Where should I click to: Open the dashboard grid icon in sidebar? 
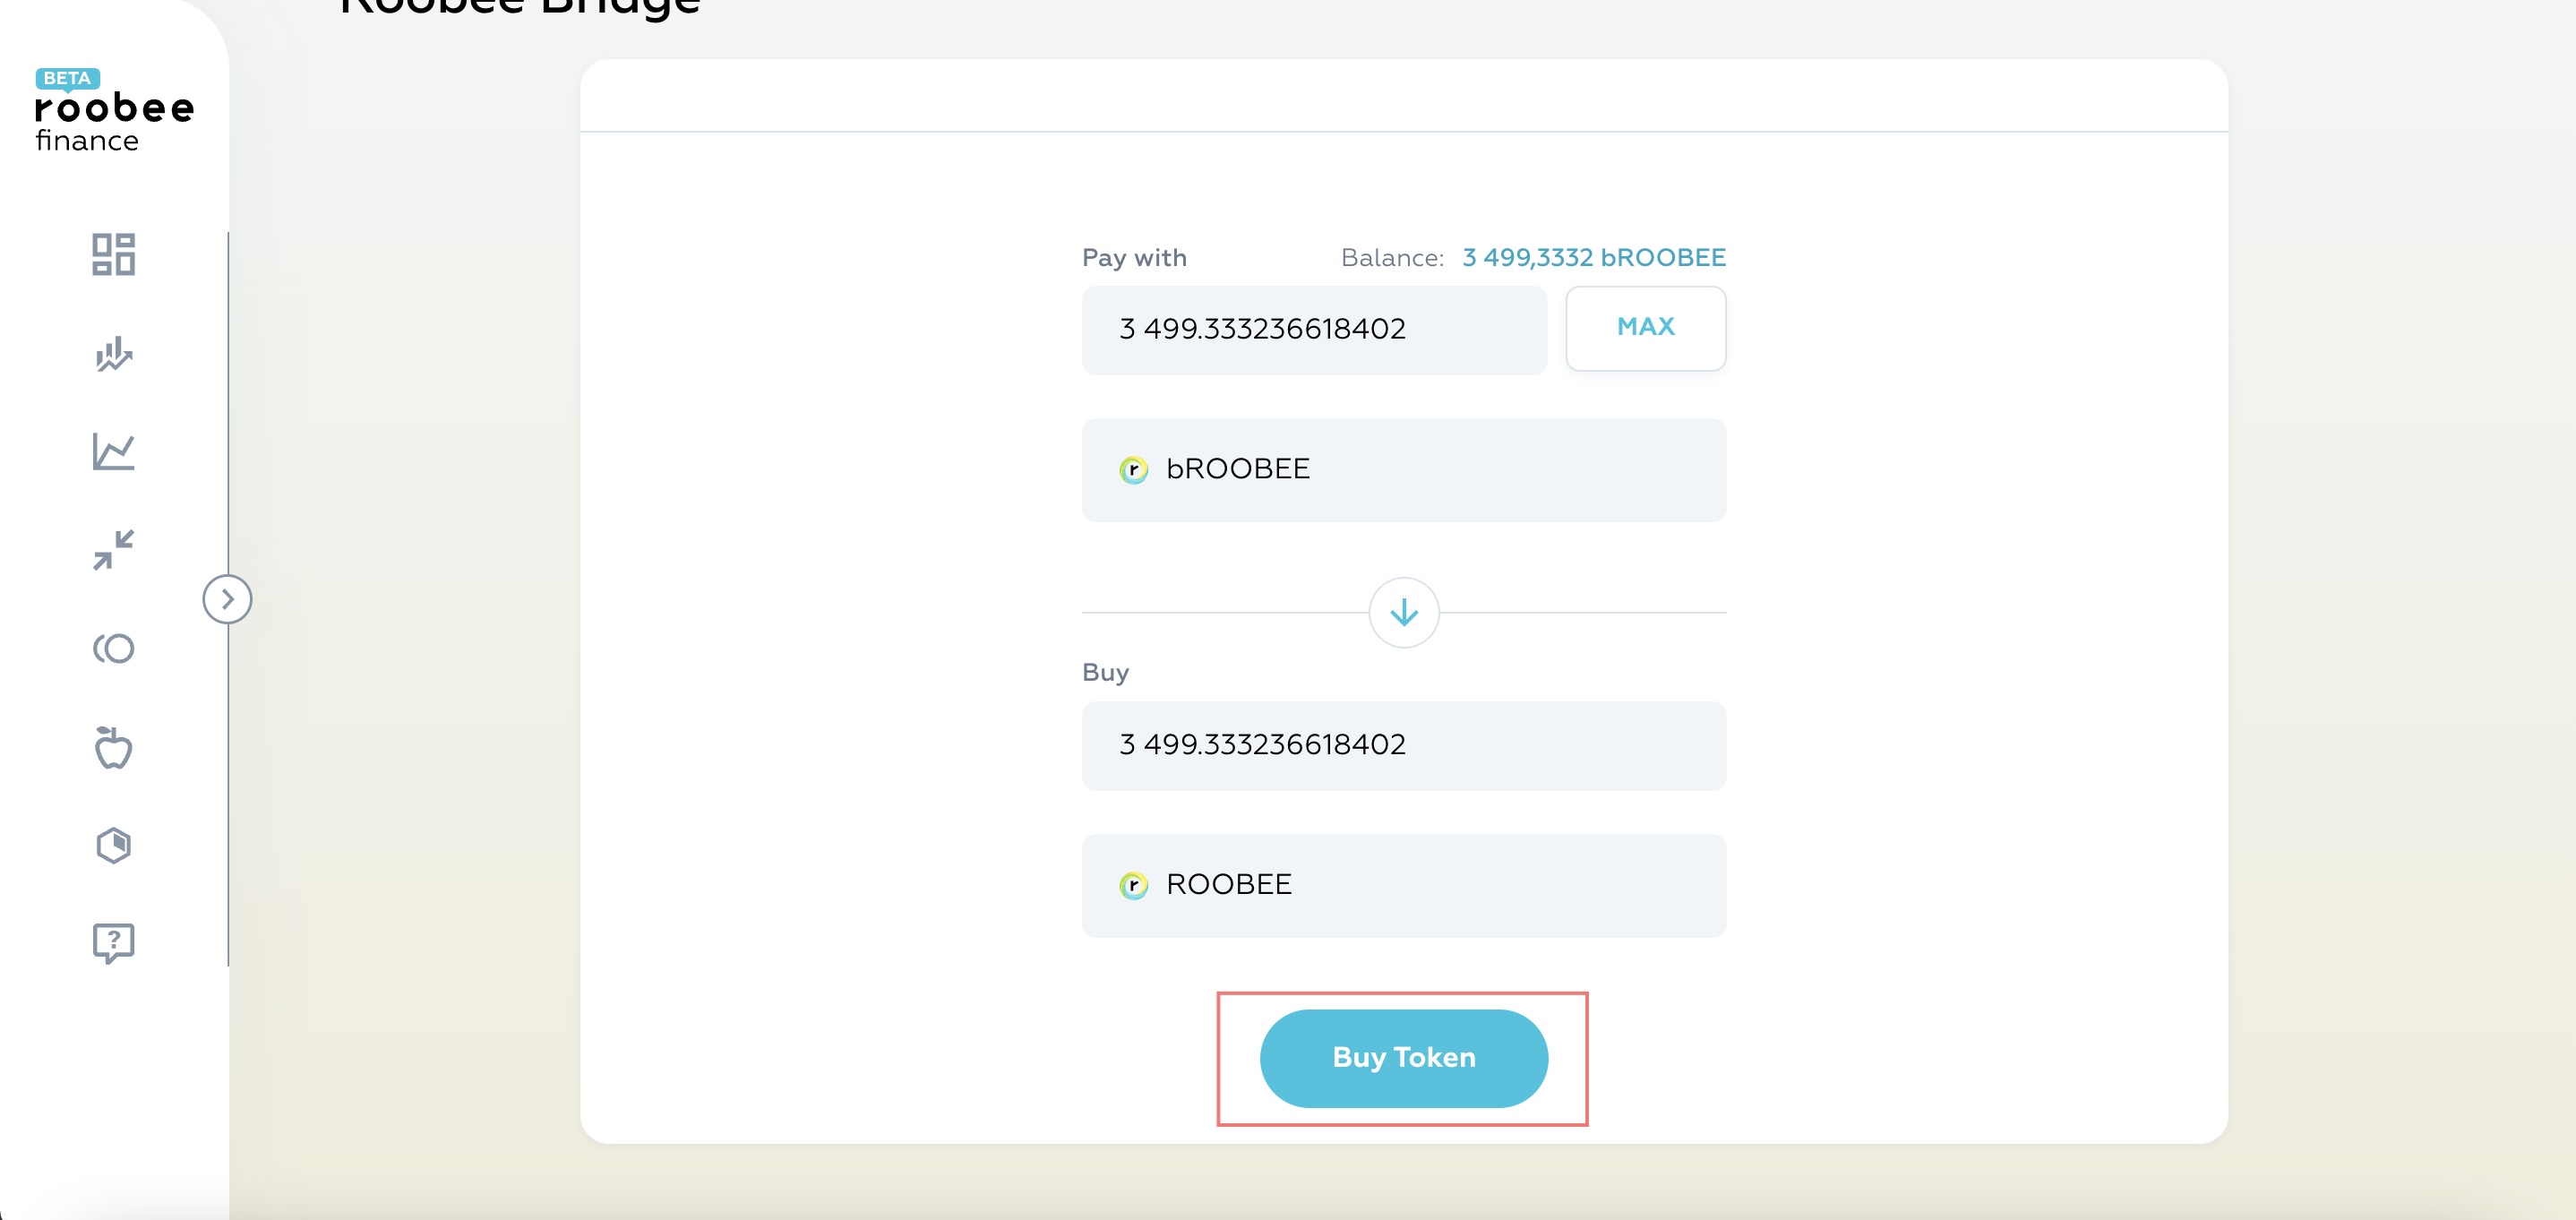(113, 254)
